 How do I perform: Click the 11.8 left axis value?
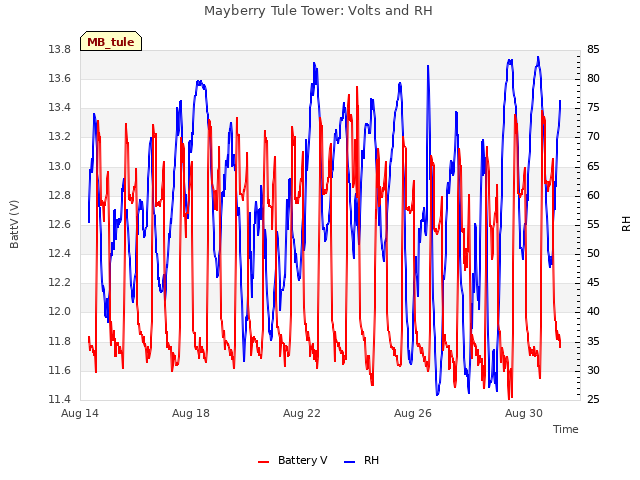pos(60,341)
